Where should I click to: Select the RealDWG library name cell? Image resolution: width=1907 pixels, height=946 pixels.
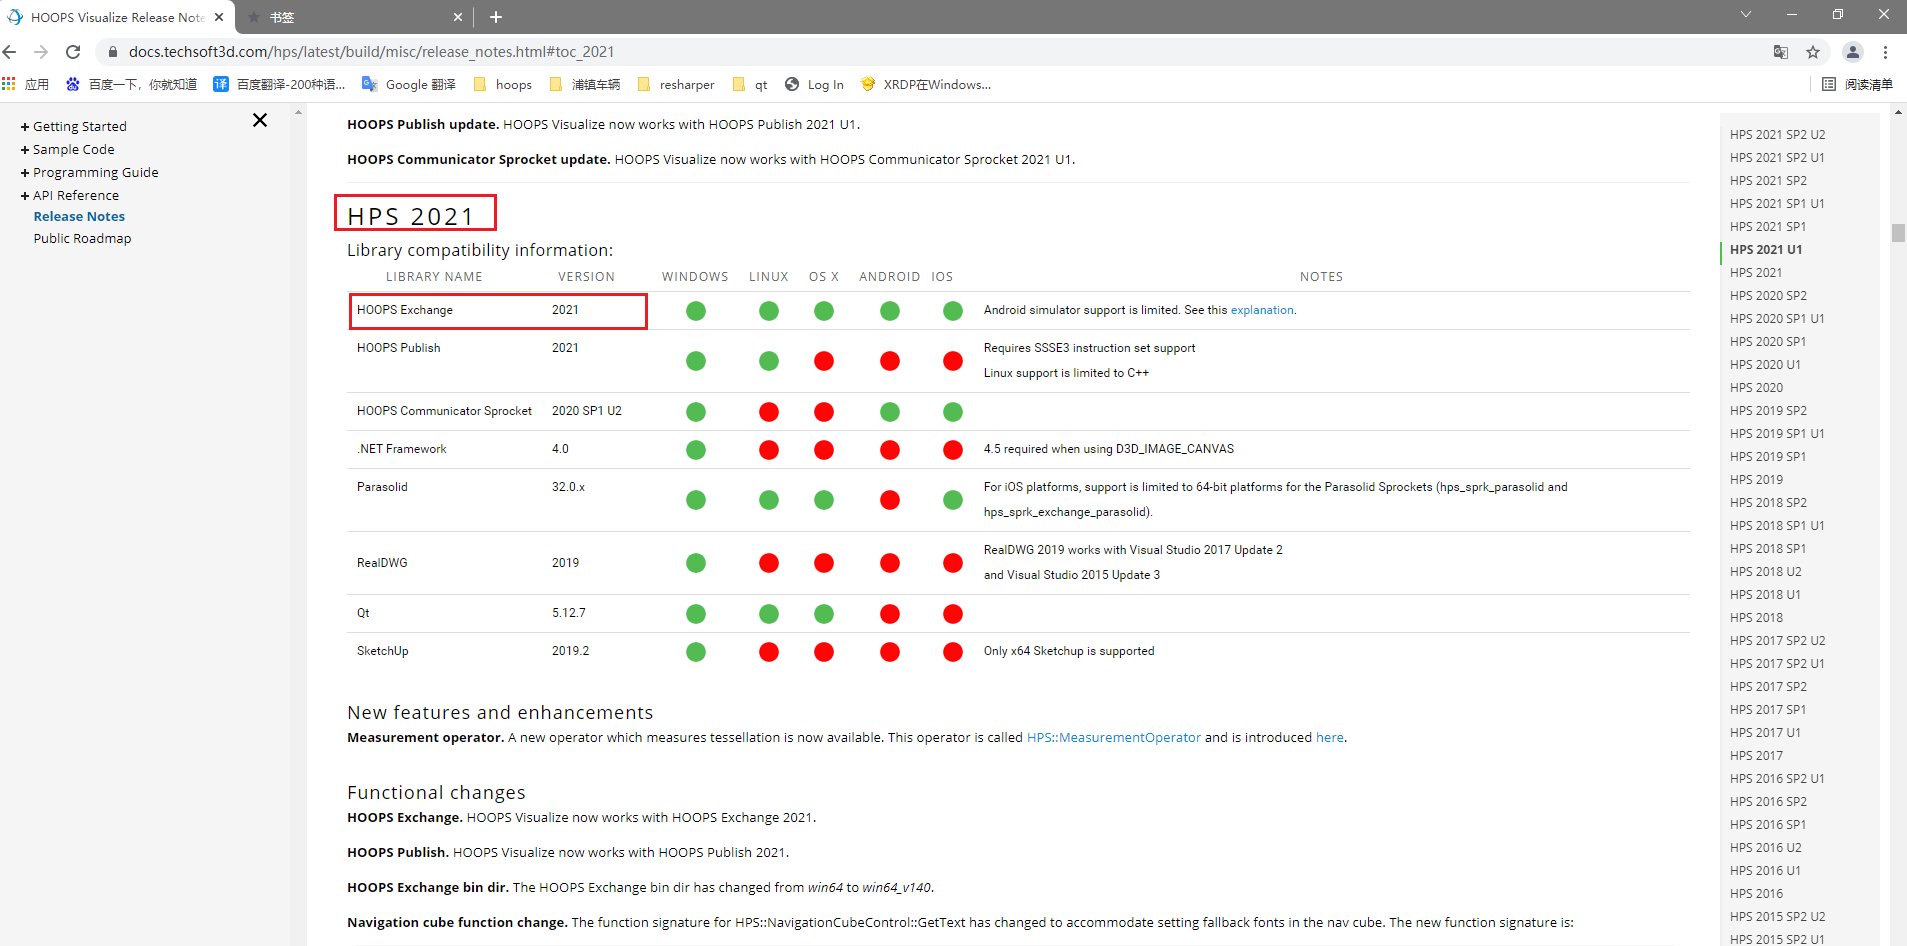pos(382,563)
